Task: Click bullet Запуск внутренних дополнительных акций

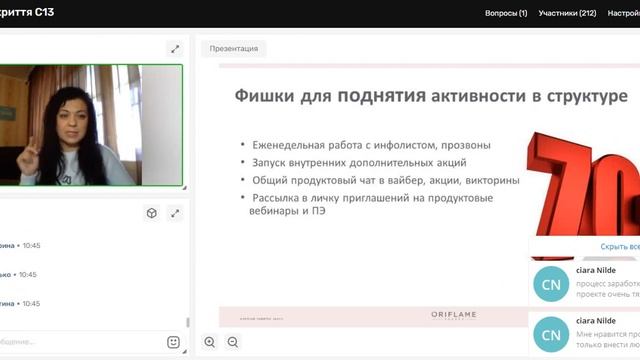Action: [x=359, y=162]
